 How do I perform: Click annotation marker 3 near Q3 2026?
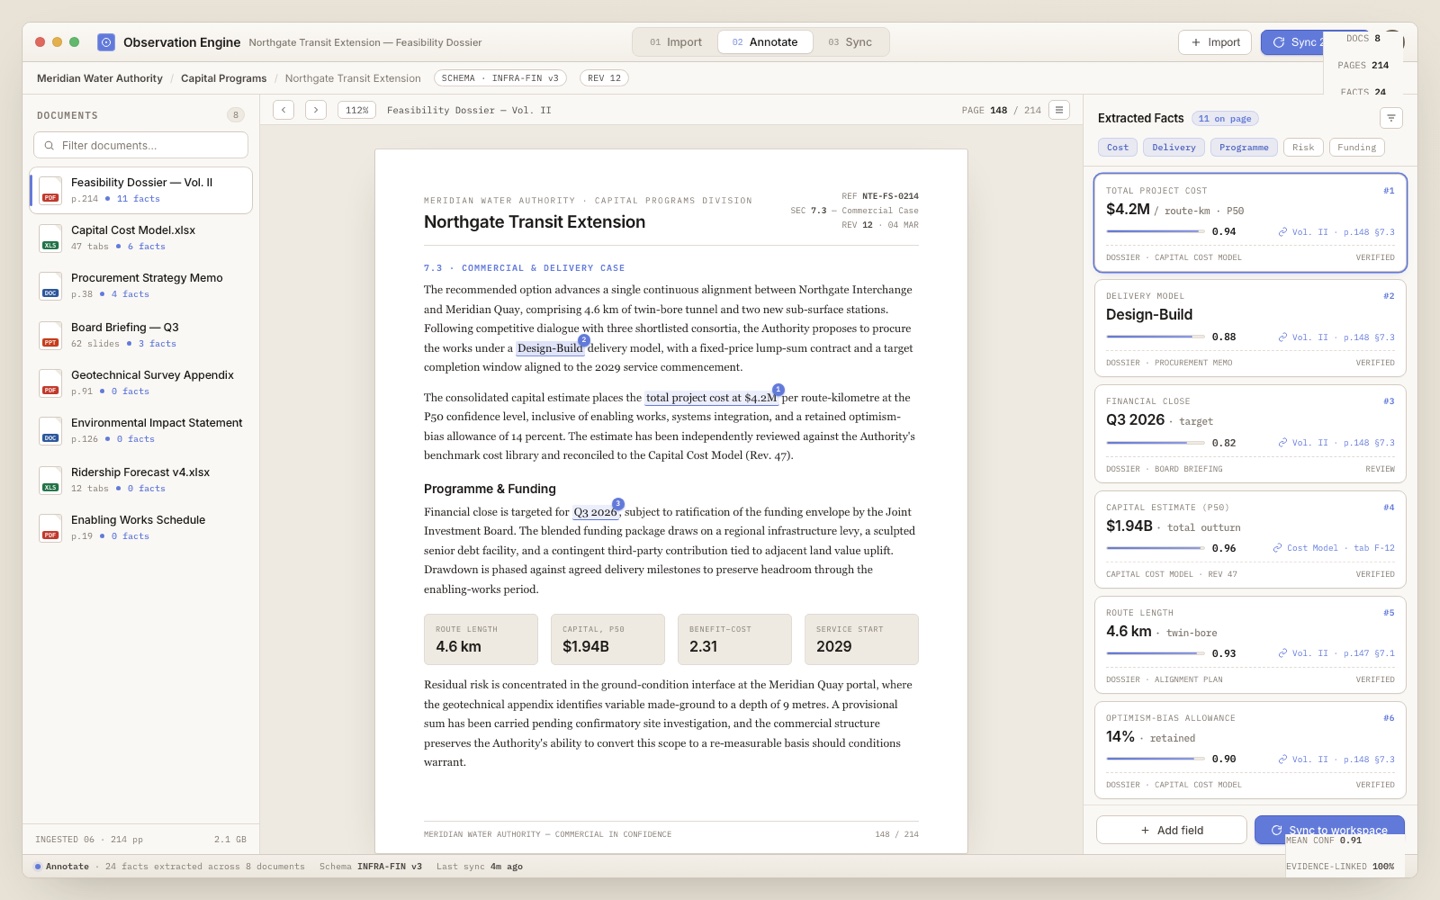618,504
